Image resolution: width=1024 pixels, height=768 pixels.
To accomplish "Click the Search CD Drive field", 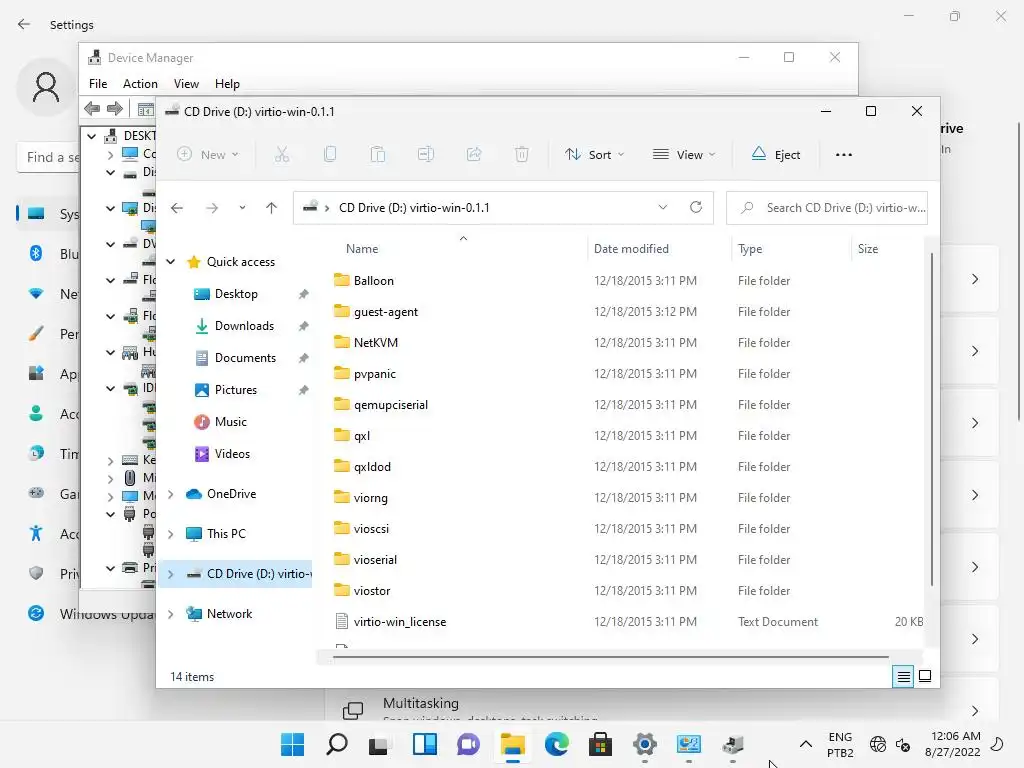I will point(827,208).
